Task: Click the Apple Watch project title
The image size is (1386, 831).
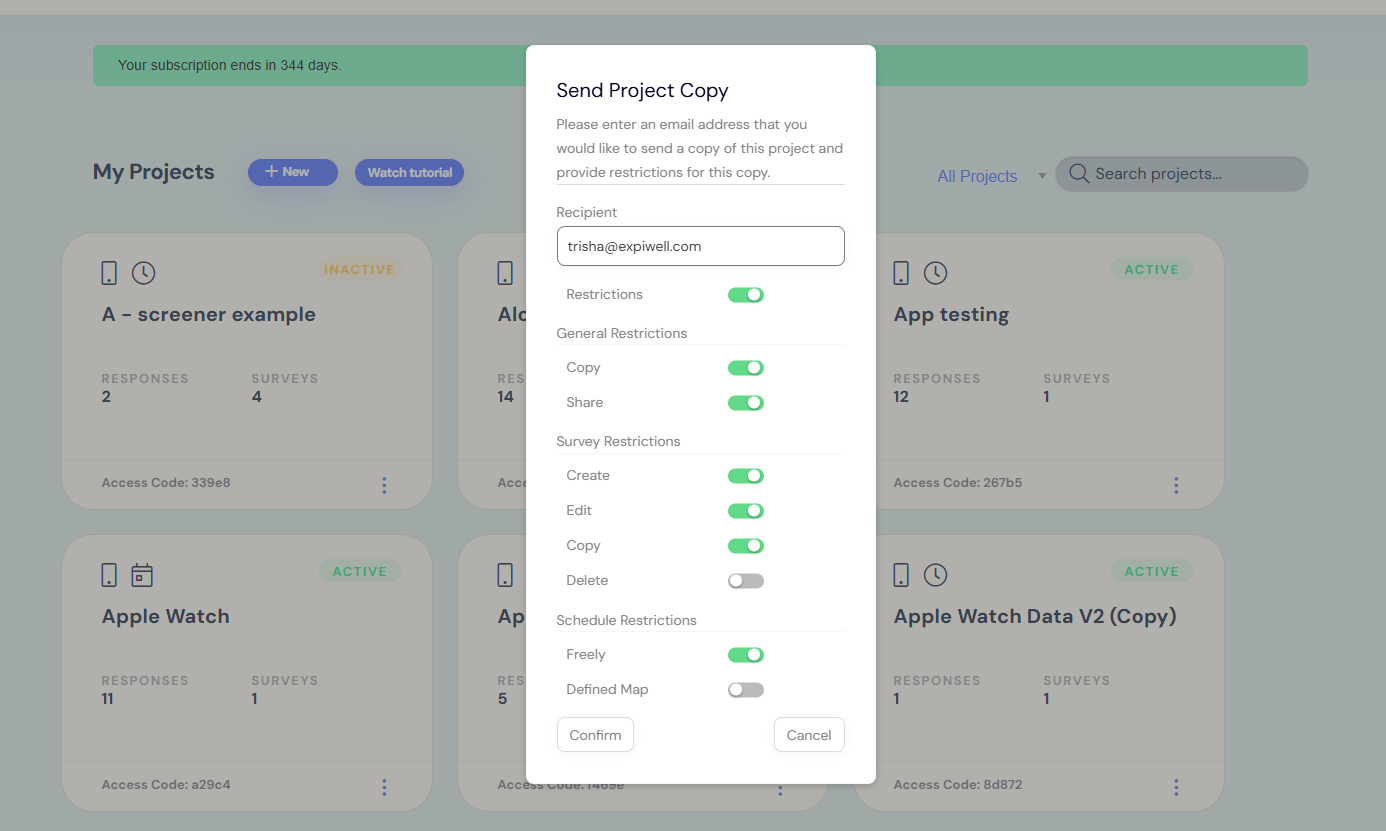Action: point(166,617)
